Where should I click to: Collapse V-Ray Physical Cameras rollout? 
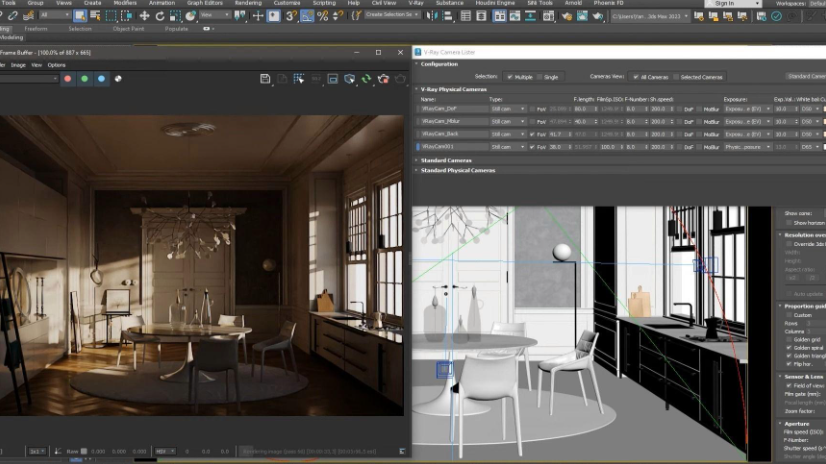pyautogui.click(x=453, y=89)
